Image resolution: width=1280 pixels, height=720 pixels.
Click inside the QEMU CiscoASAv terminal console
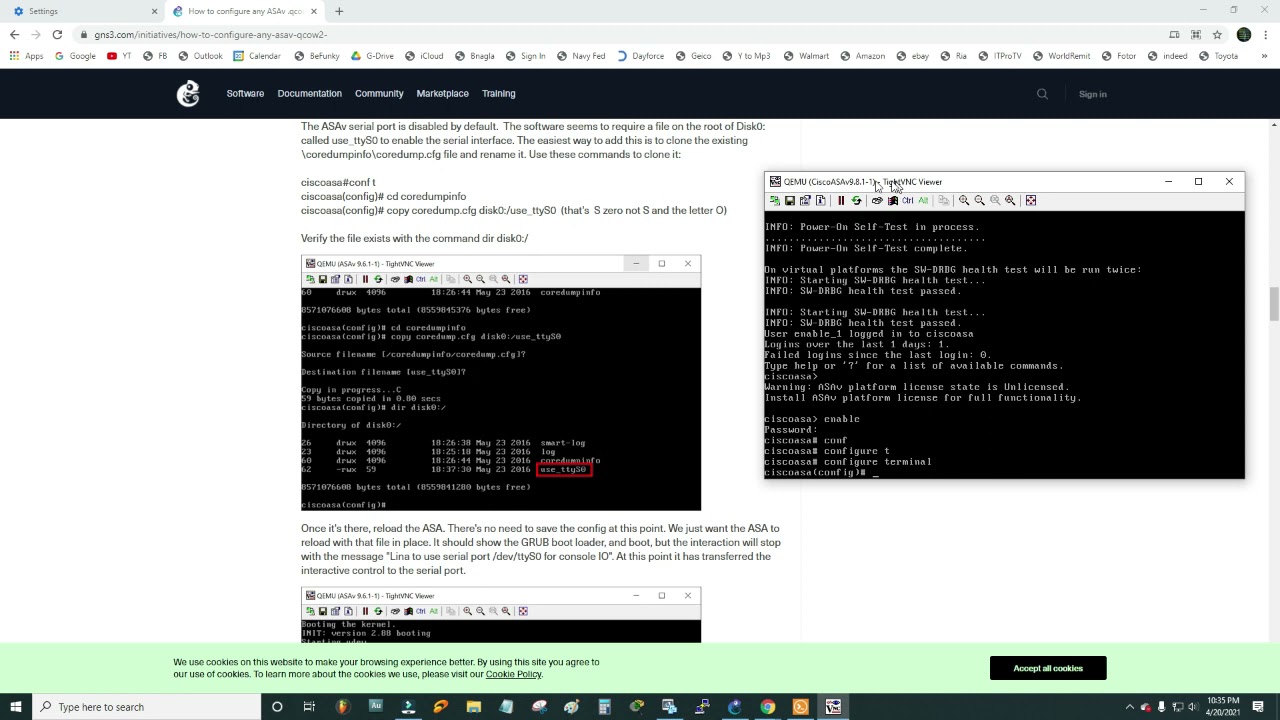(x=1004, y=345)
